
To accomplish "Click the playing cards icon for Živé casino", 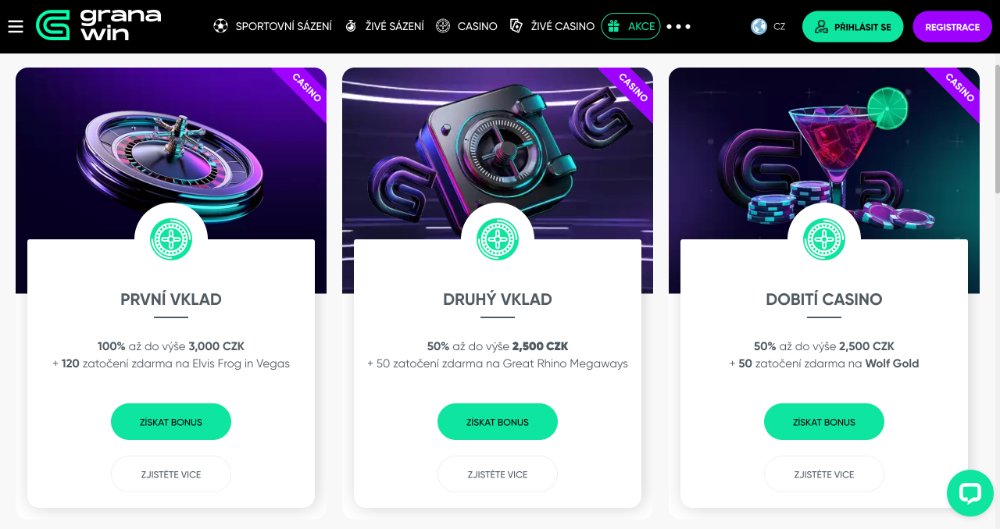I will point(516,26).
